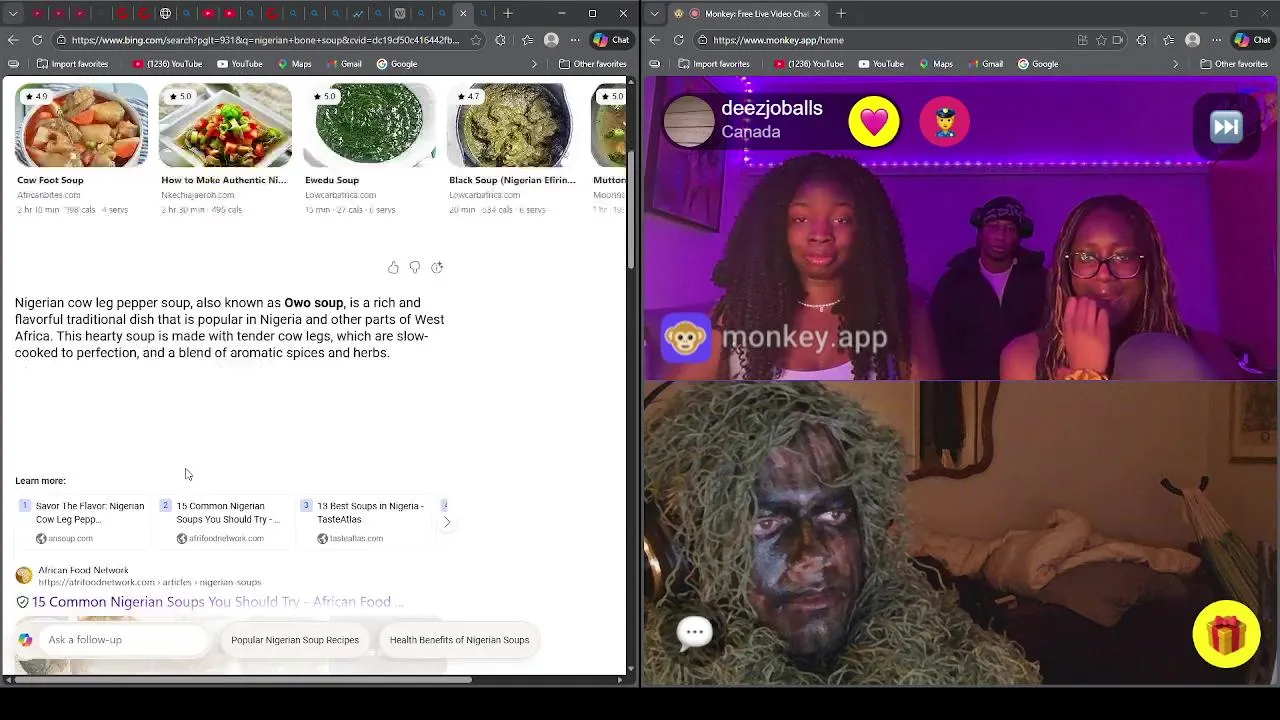Close the Monkey tab
Screen dimensions: 1280x720
tap(818, 13)
